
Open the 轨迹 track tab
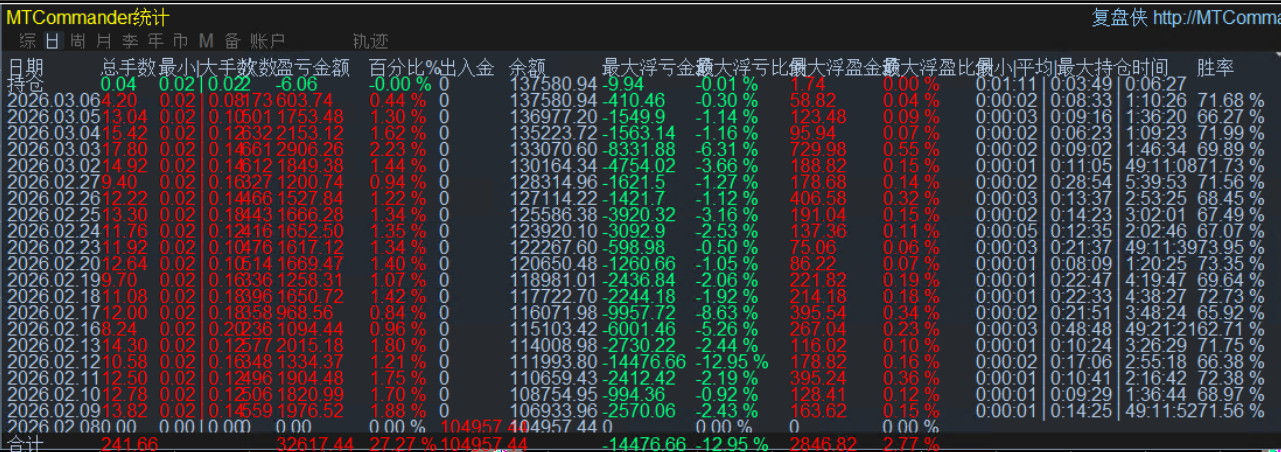[x=370, y=41]
